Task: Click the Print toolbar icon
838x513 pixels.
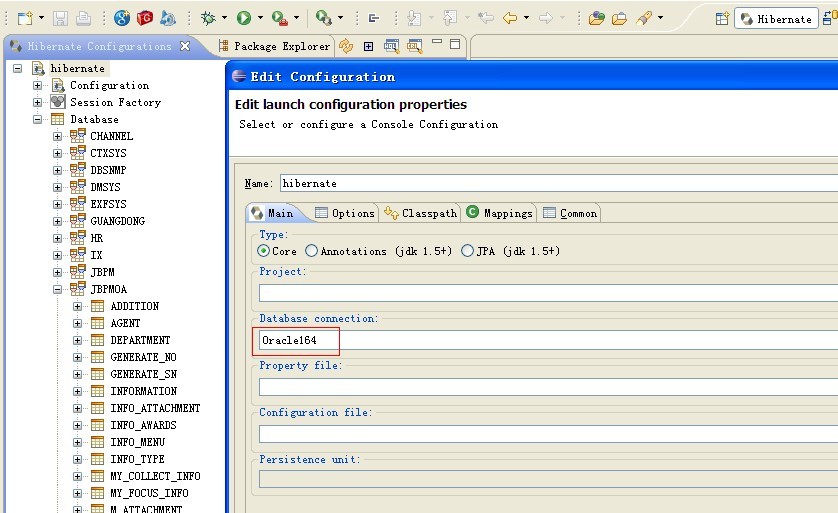Action: (83, 19)
